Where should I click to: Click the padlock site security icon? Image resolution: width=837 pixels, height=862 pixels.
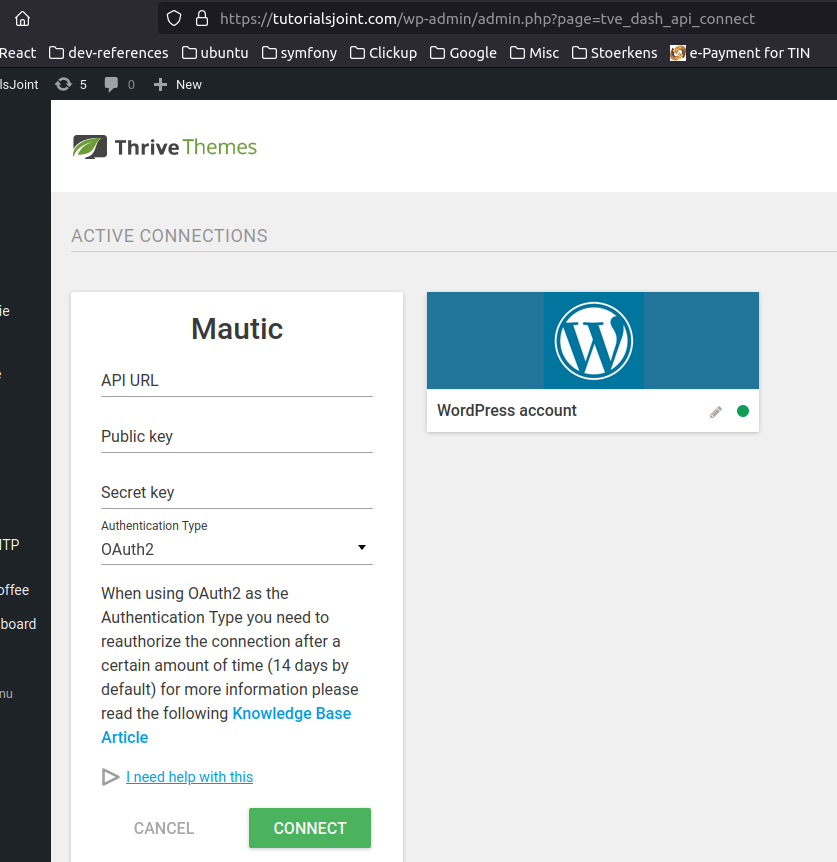coord(202,19)
